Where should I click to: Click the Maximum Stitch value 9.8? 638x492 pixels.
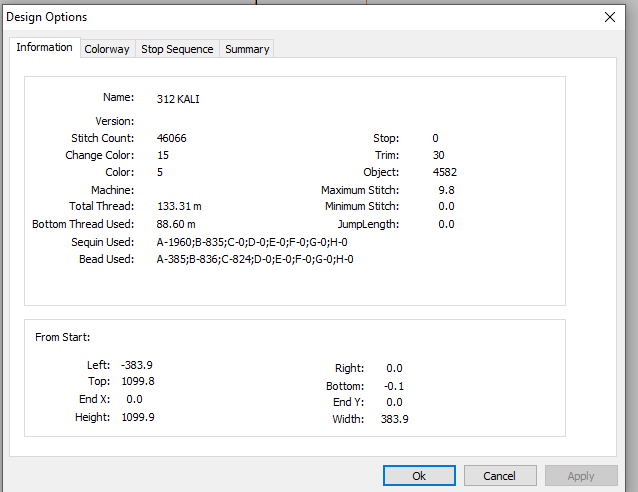point(446,190)
